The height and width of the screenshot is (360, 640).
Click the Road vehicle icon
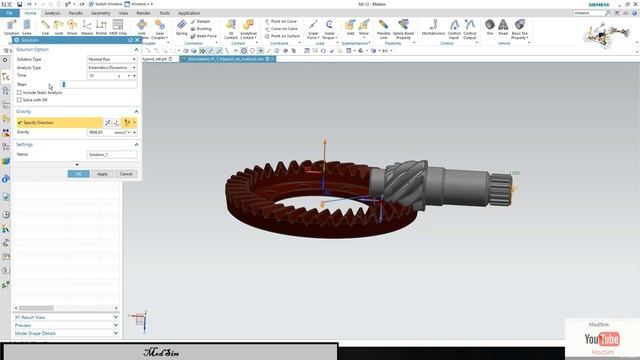point(503,27)
